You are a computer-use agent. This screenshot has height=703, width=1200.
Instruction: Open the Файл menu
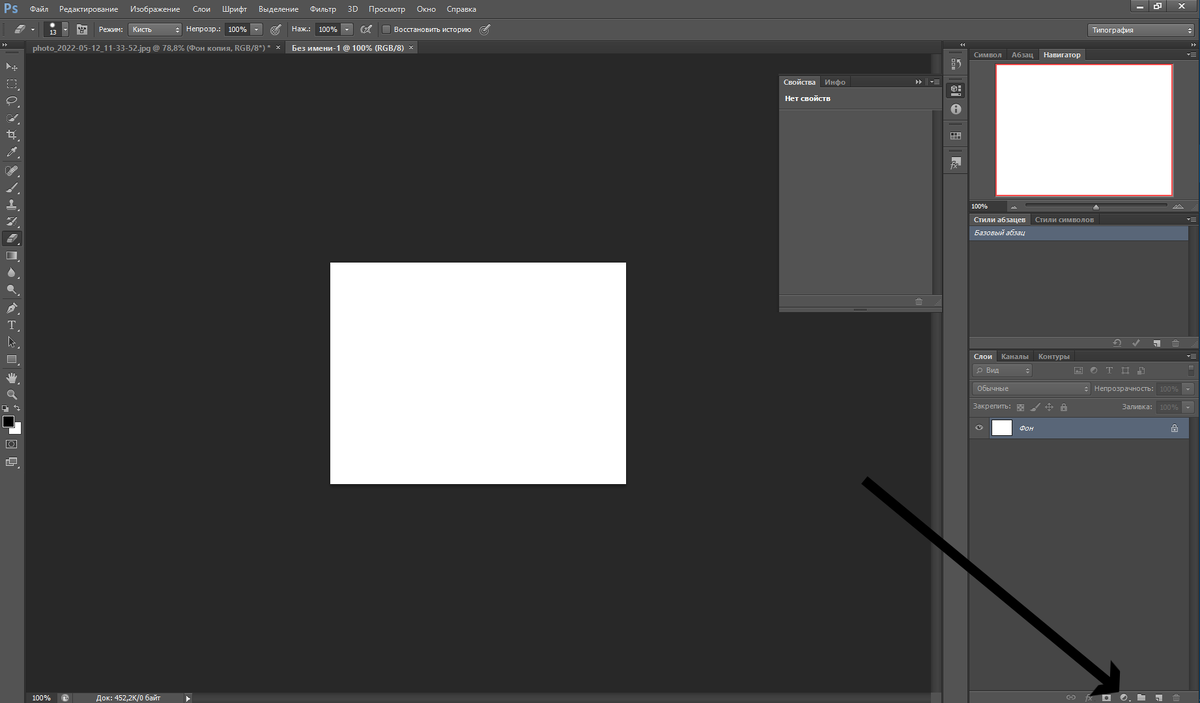[x=39, y=9]
